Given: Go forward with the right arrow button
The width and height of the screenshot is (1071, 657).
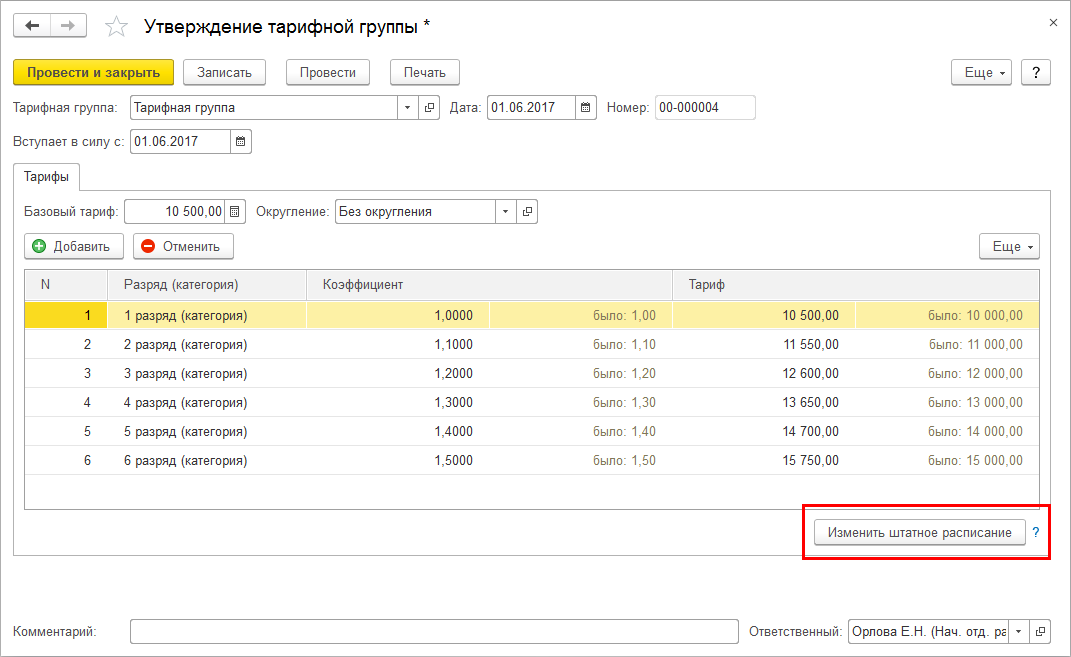Looking at the screenshot, I should [x=68, y=26].
